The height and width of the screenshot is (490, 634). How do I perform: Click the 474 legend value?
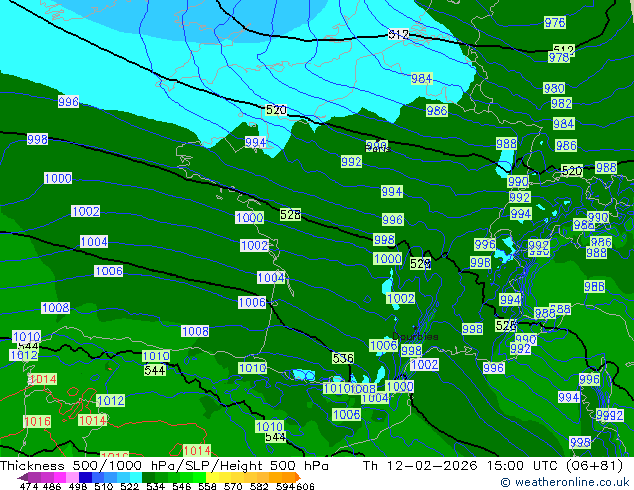coord(29,486)
